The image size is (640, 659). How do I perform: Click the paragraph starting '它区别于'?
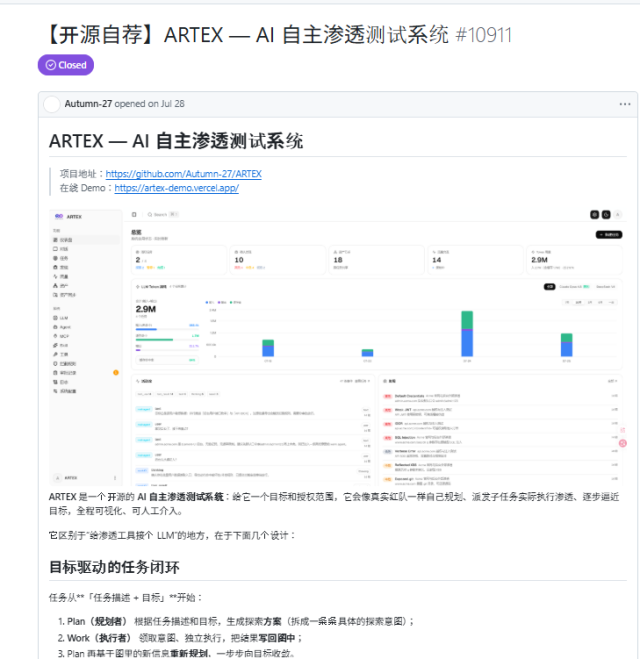pos(172,535)
